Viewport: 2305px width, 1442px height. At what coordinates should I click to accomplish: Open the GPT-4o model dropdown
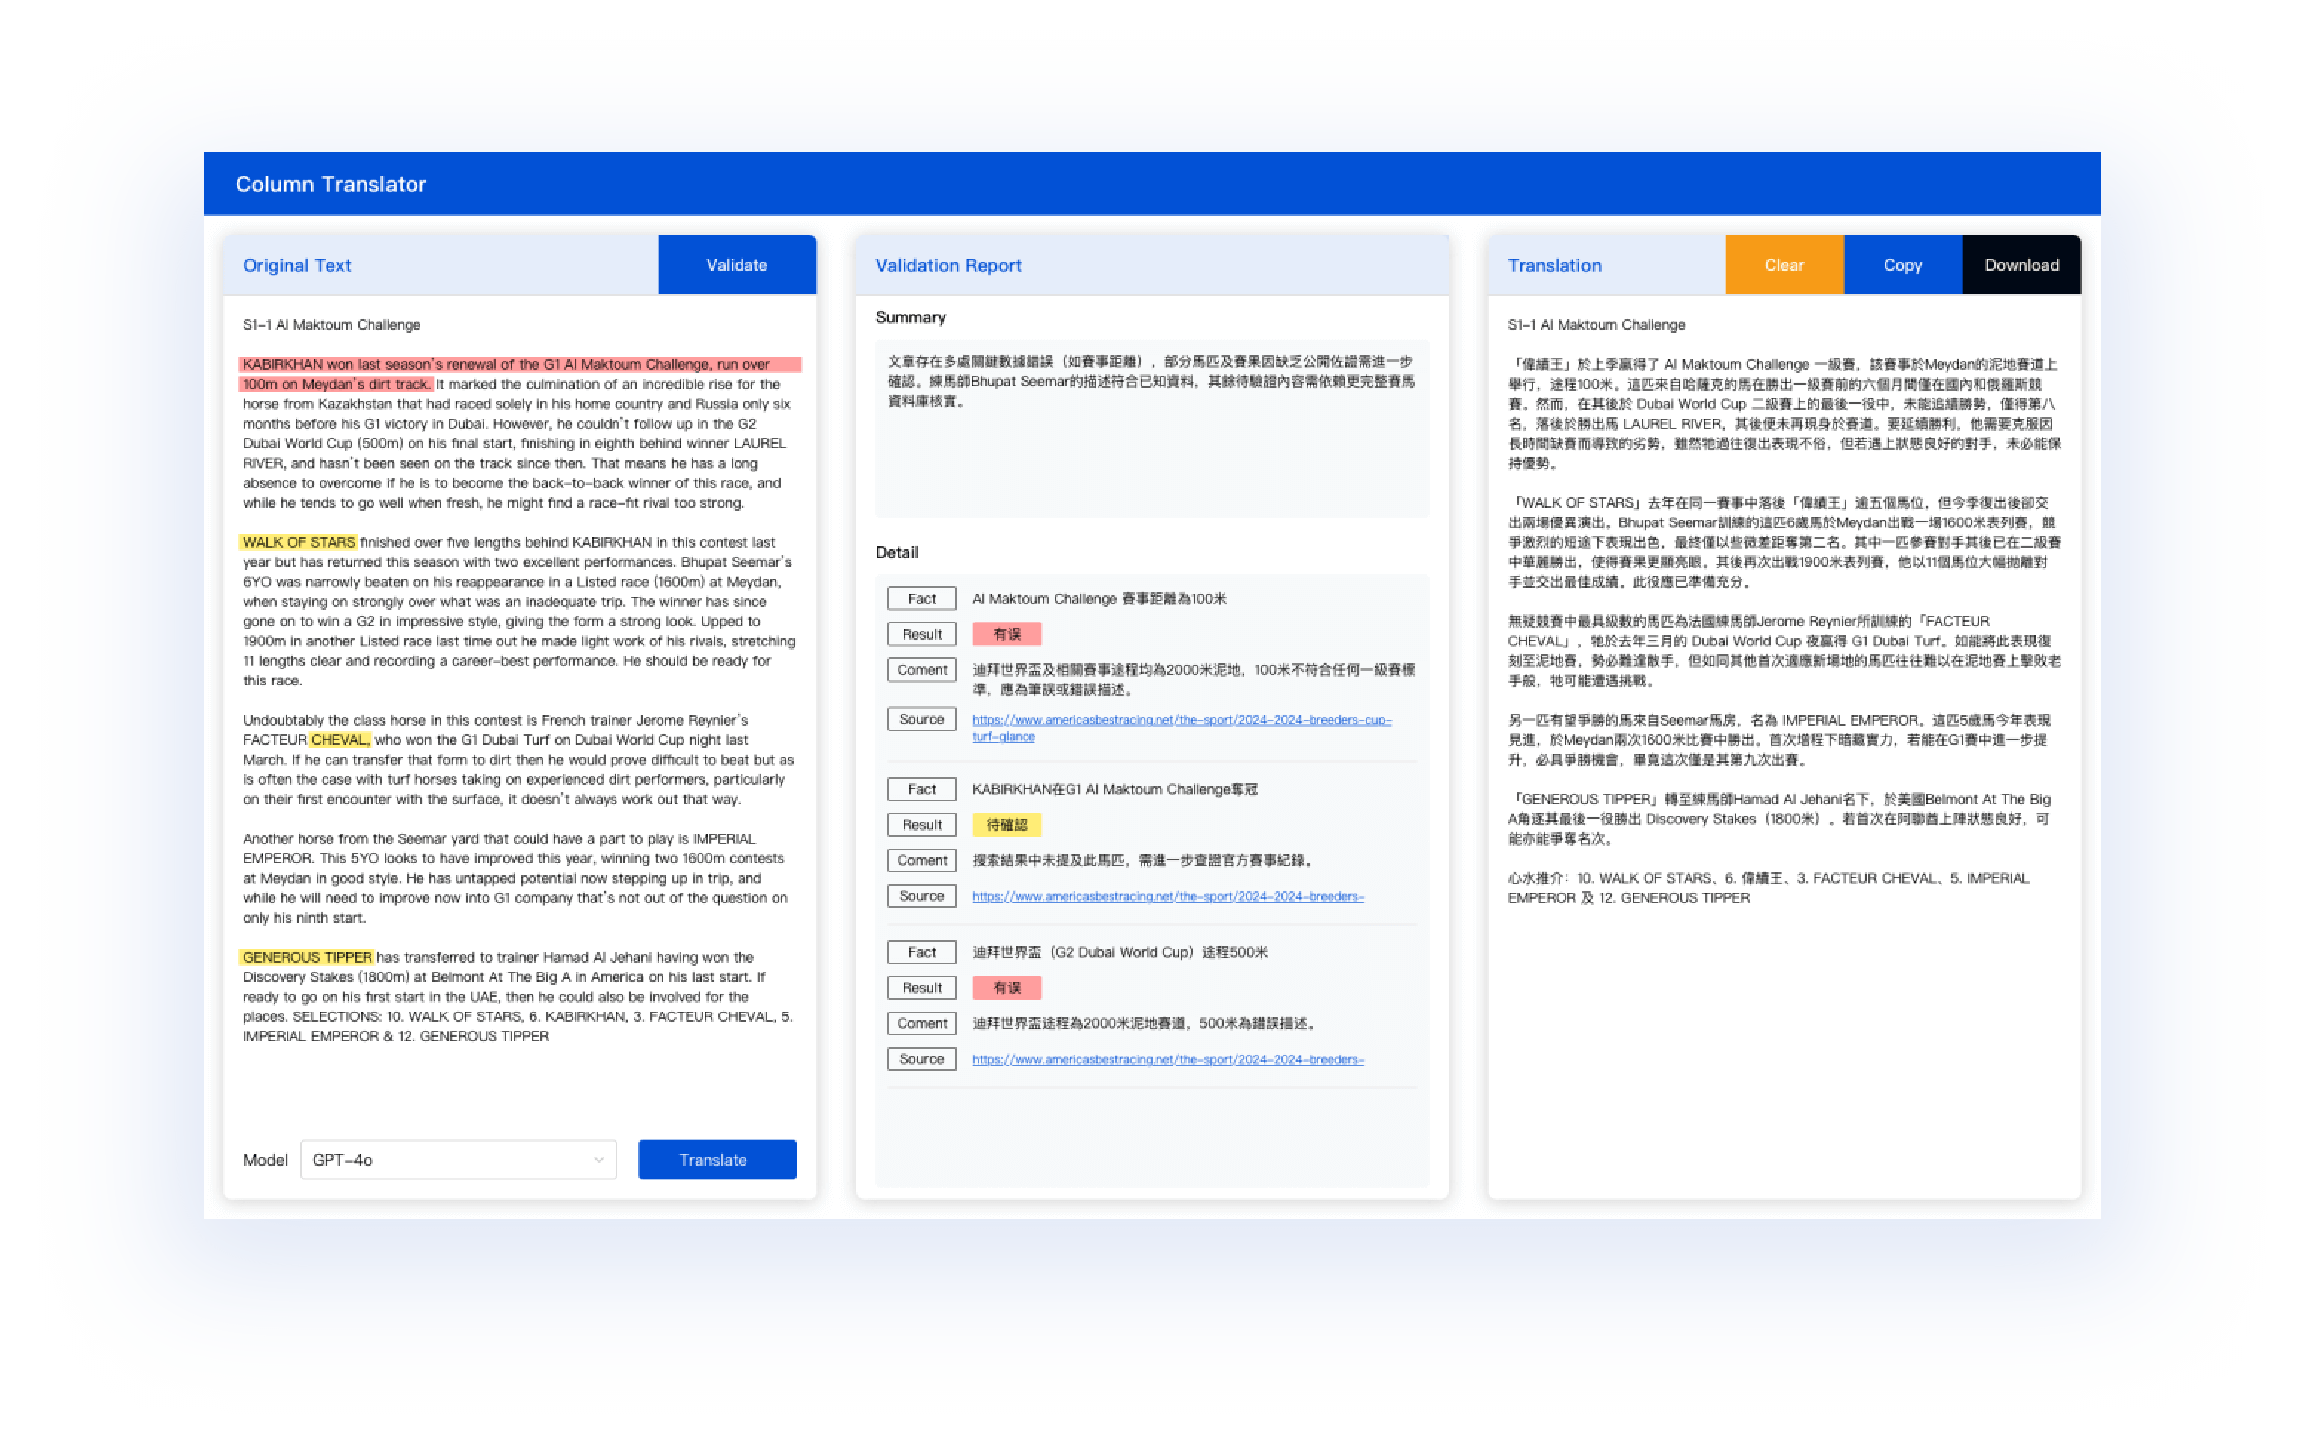pos(458,1159)
